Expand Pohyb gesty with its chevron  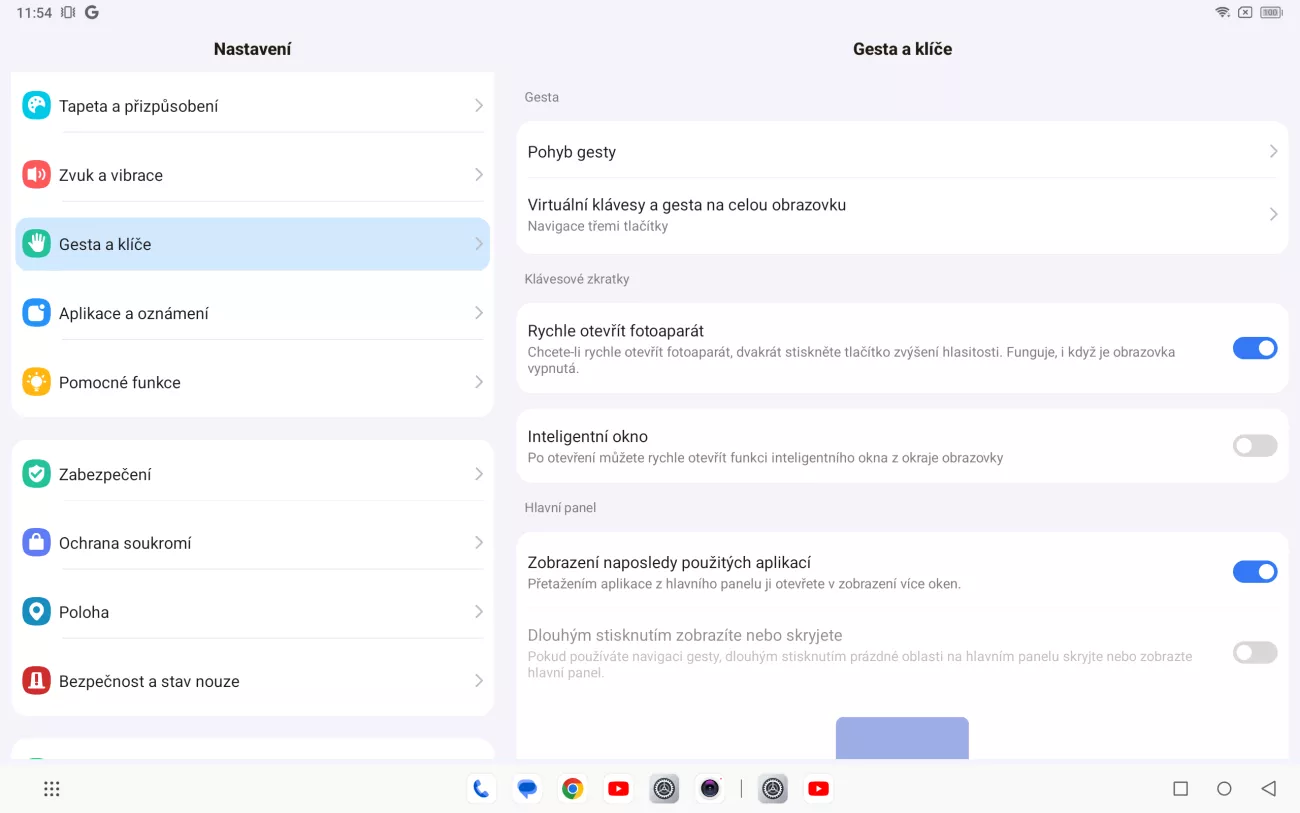[1273, 152]
